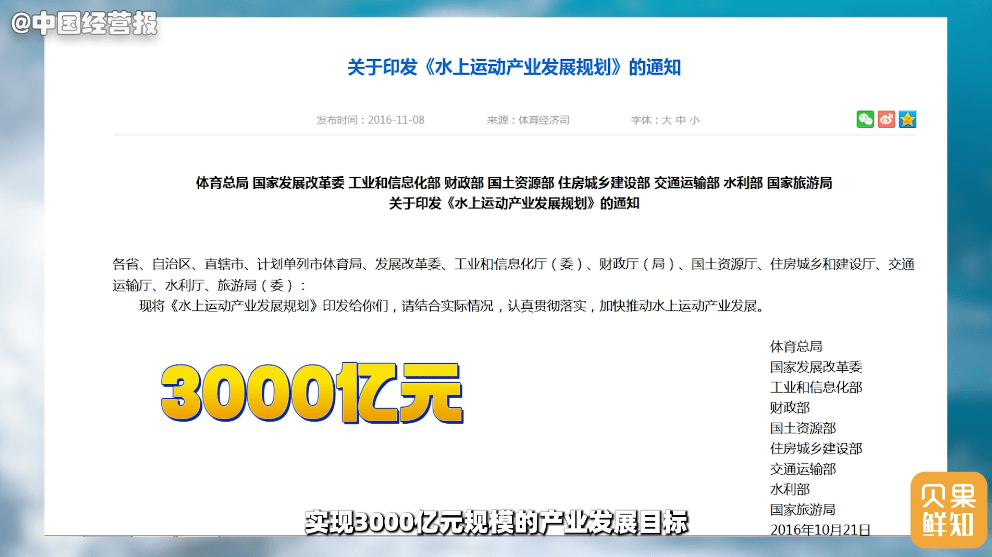Click the signing date 2016年10月21日
The image size is (992, 557).
820,529
